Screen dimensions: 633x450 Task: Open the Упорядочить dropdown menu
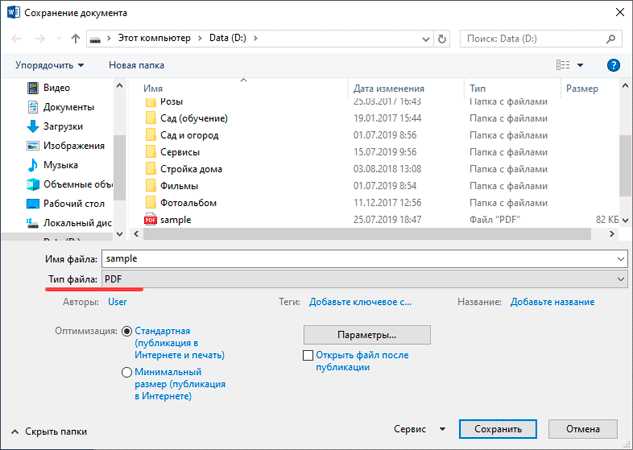coord(50,65)
